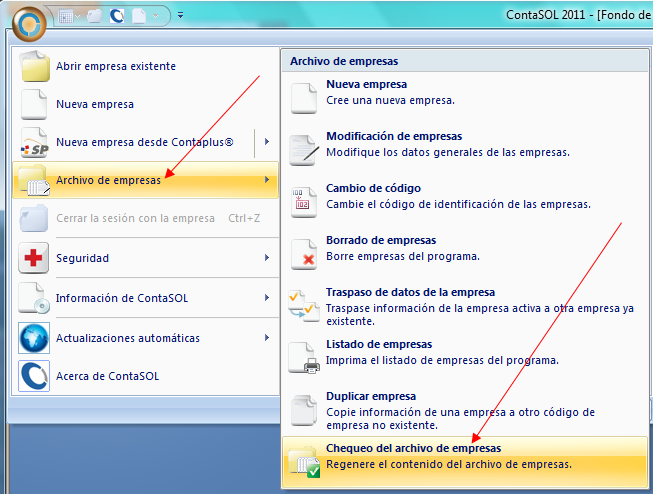
Task: Expand the Archivo de empresas submenu arrow
Action: click(266, 180)
